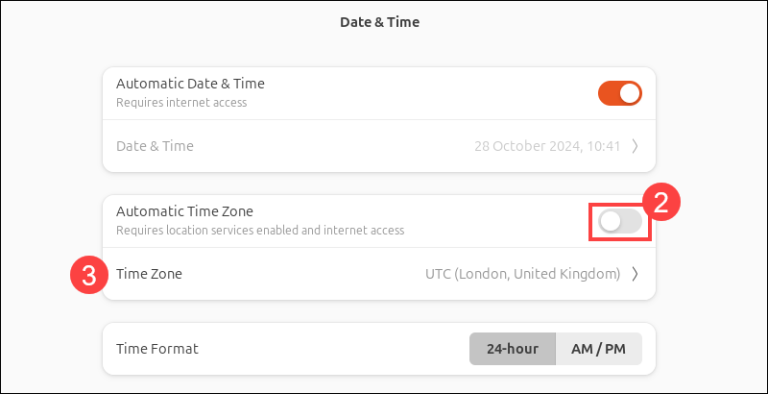This screenshot has height=394, width=768.
Task: Click the Time Zone row label text
Action: [149, 274]
